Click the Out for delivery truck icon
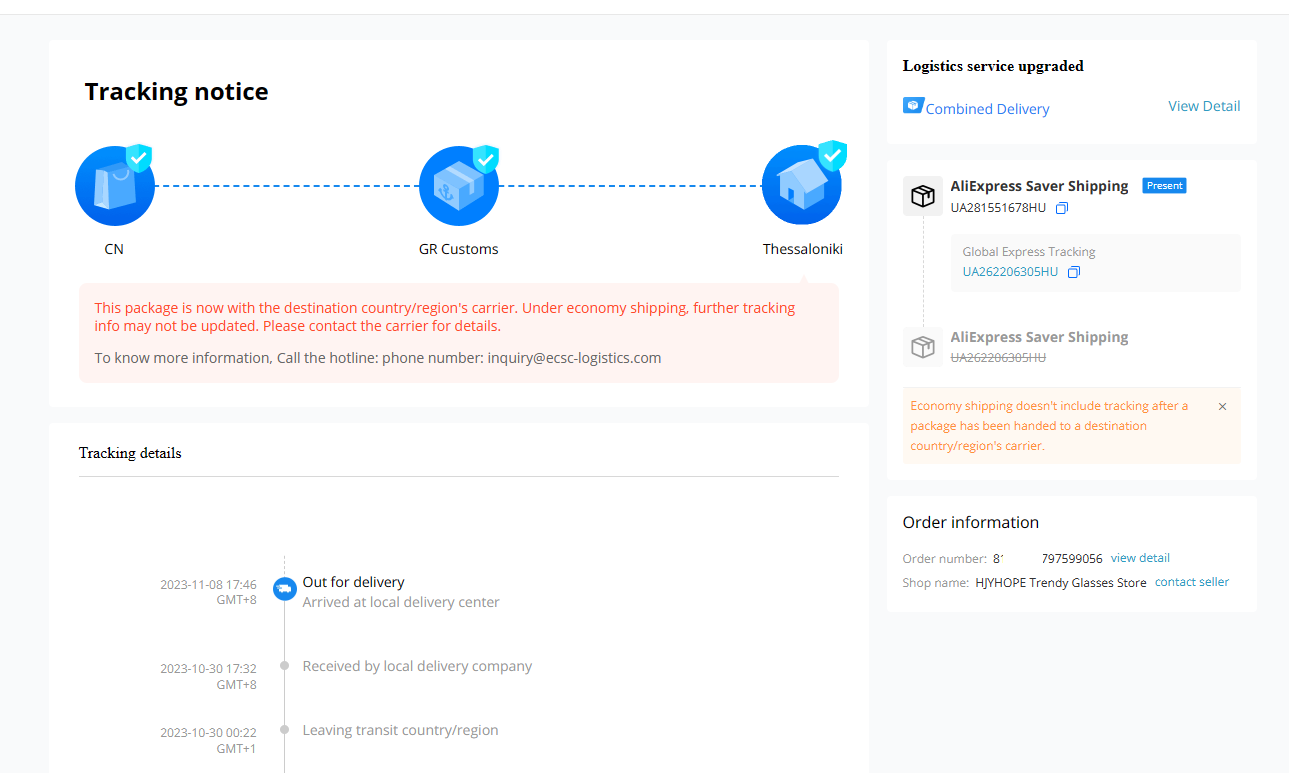Screen dimensions: 1289x773 (284, 589)
